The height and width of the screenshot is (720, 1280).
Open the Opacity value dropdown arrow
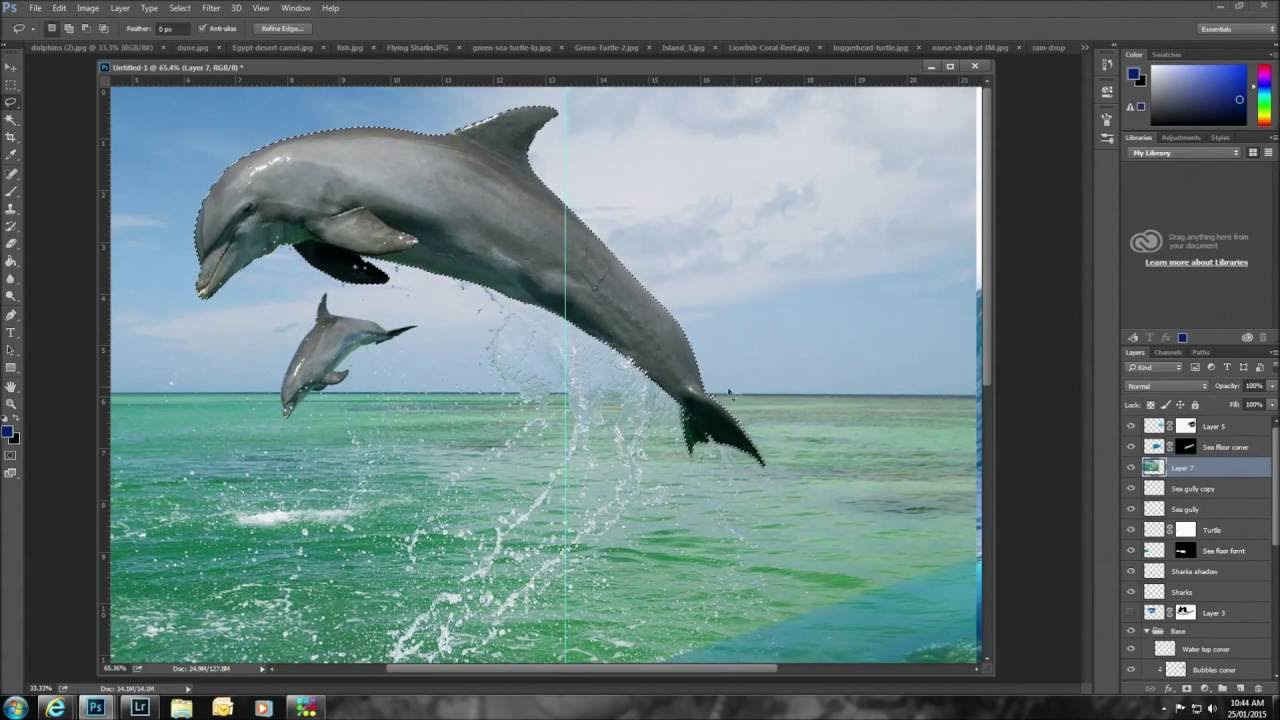click(1272, 386)
